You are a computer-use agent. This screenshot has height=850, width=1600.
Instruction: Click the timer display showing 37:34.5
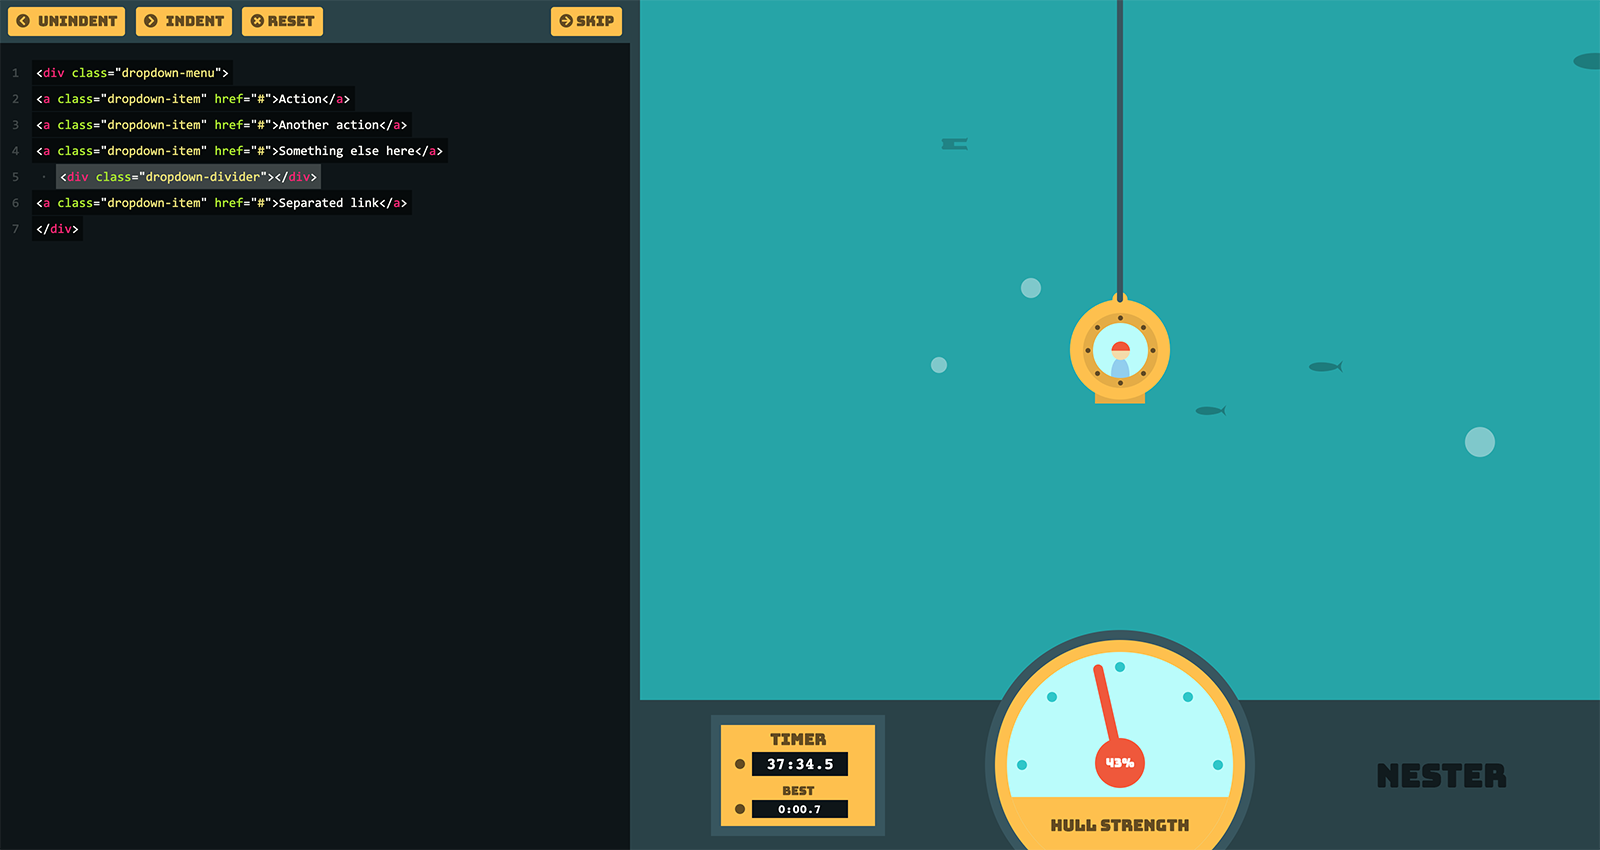pyautogui.click(x=800, y=764)
